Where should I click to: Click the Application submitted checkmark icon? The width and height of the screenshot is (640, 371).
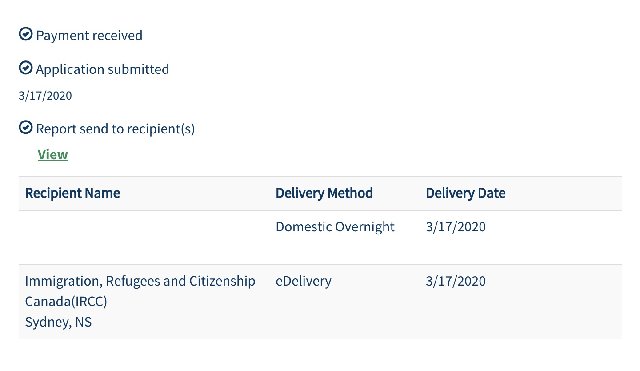coord(25,68)
